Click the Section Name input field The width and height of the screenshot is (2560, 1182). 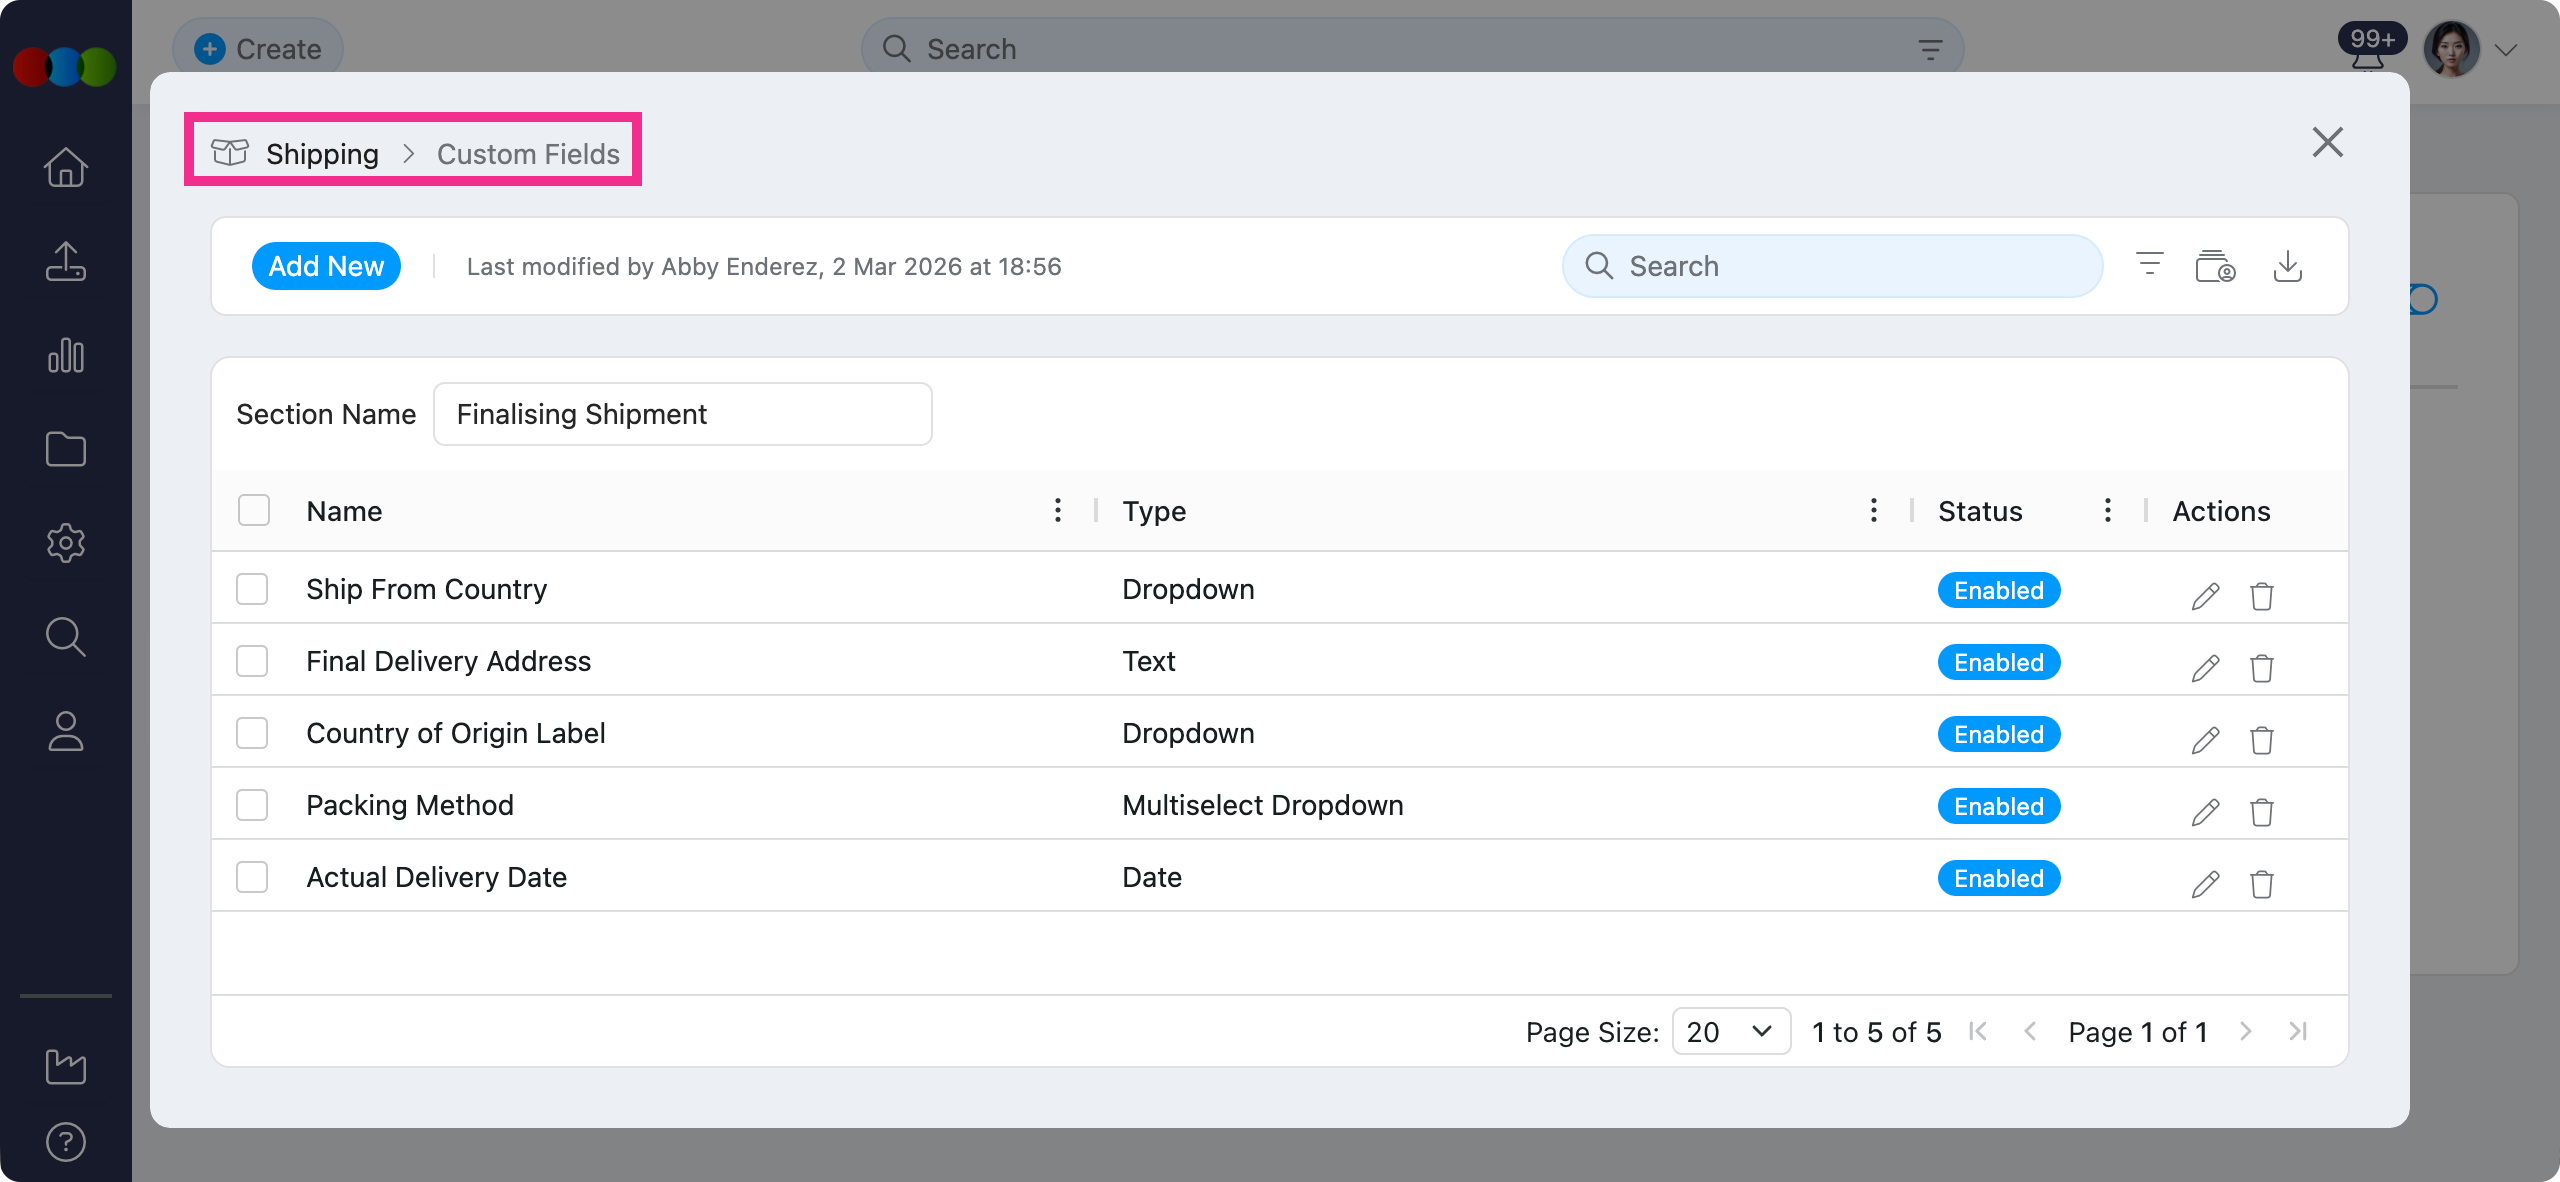pyautogui.click(x=682, y=414)
